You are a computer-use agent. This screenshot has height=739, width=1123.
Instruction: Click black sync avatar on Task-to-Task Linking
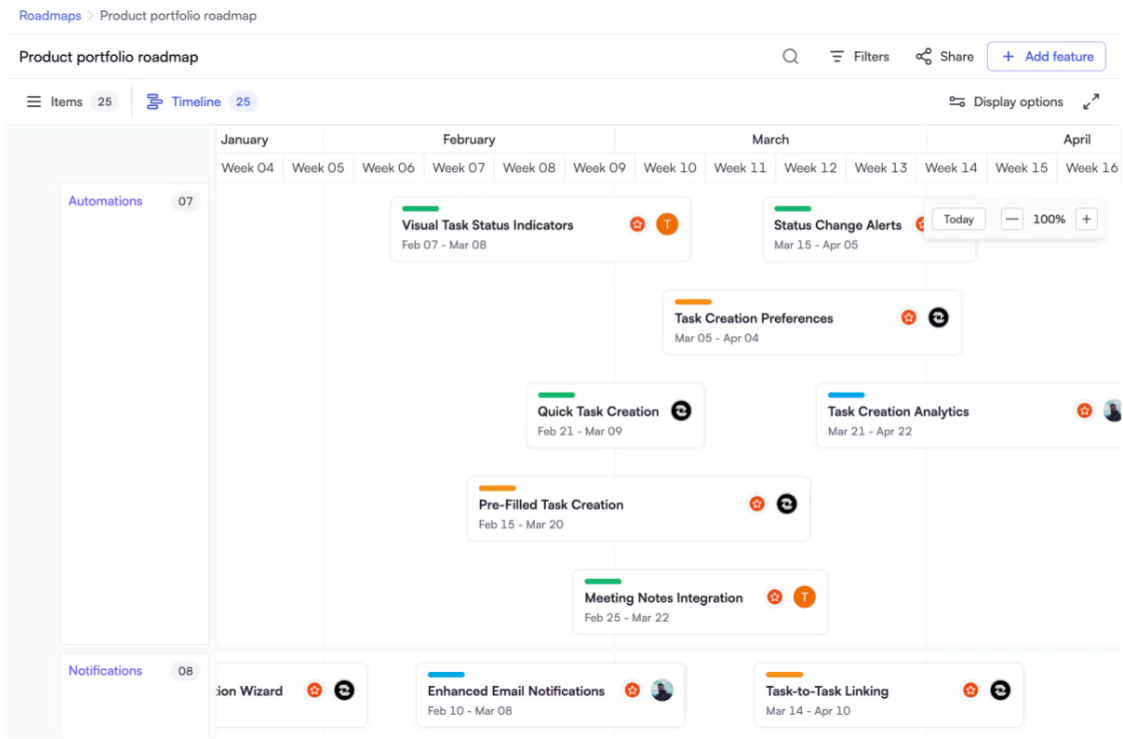pyautogui.click(x=1000, y=690)
